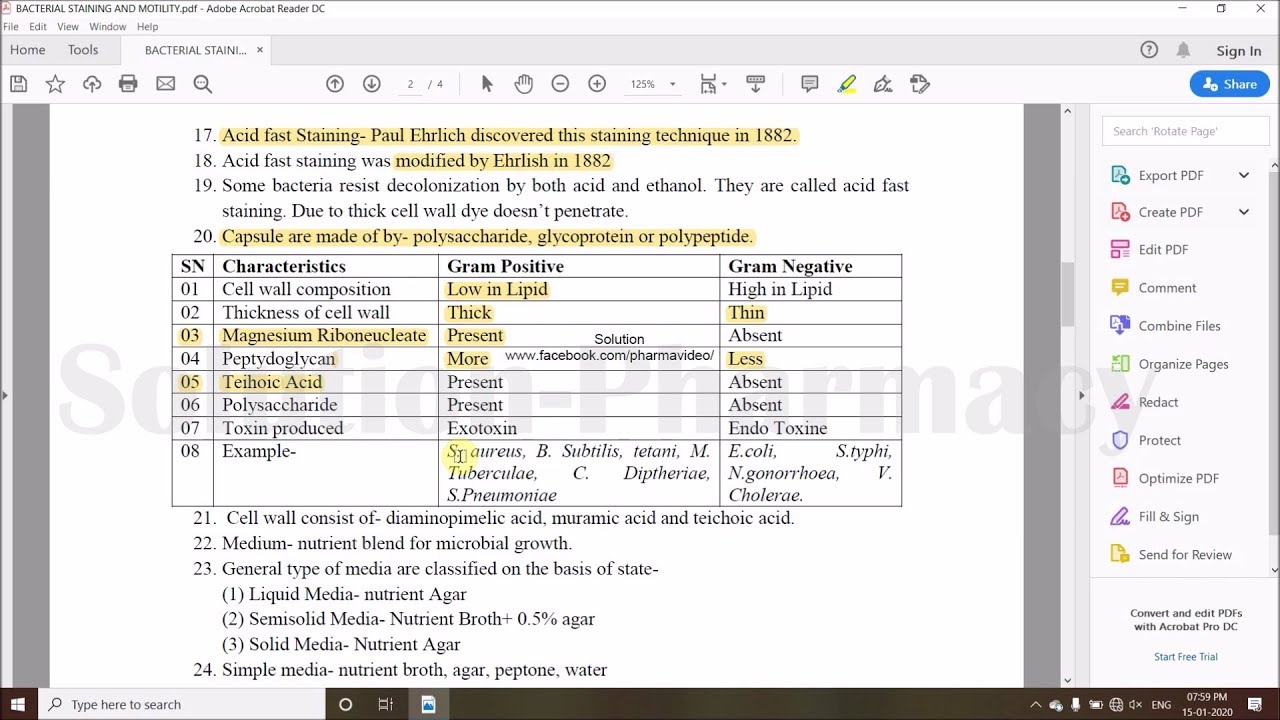This screenshot has width=1280, height=720.
Task: Open Export PDF tool
Action: point(1170,175)
